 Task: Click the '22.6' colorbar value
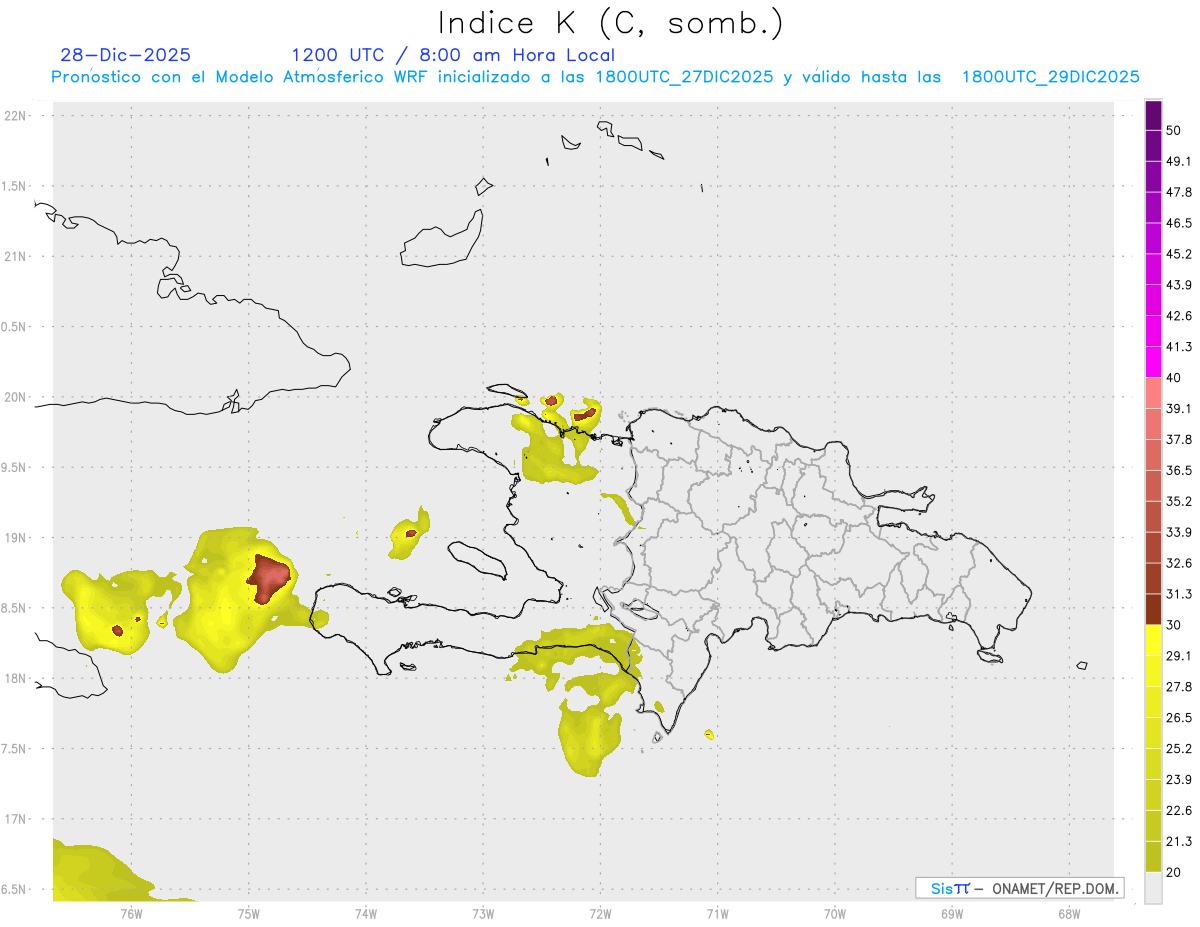(1178, 811)
